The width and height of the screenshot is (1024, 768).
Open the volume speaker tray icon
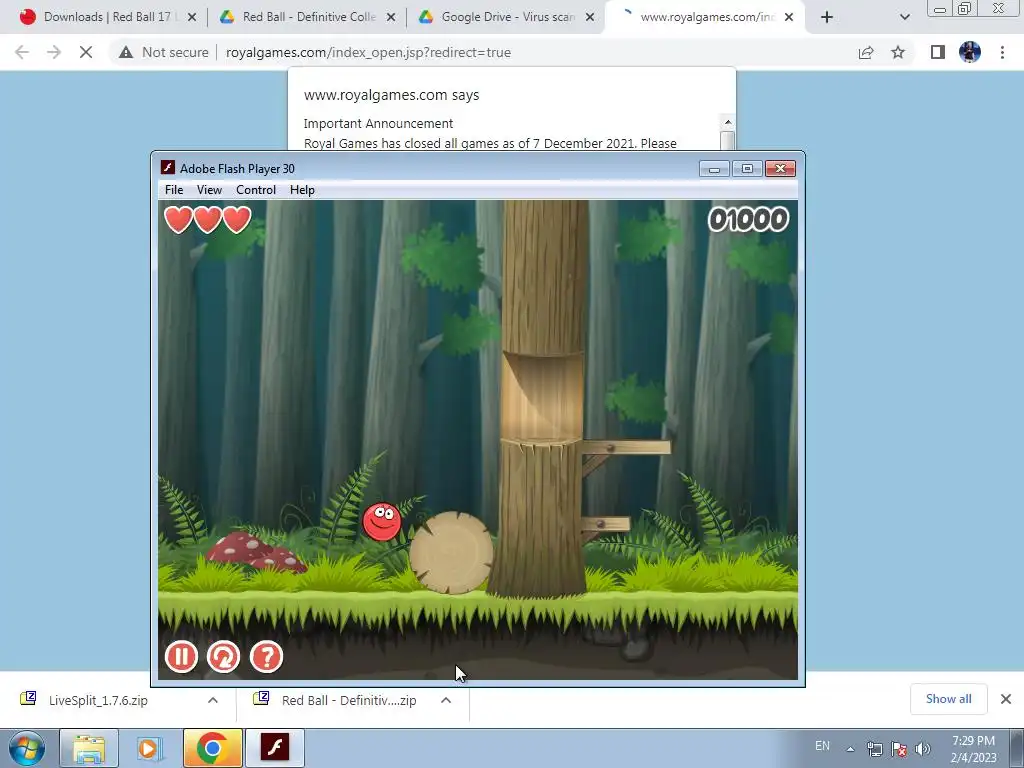point(922,749)
